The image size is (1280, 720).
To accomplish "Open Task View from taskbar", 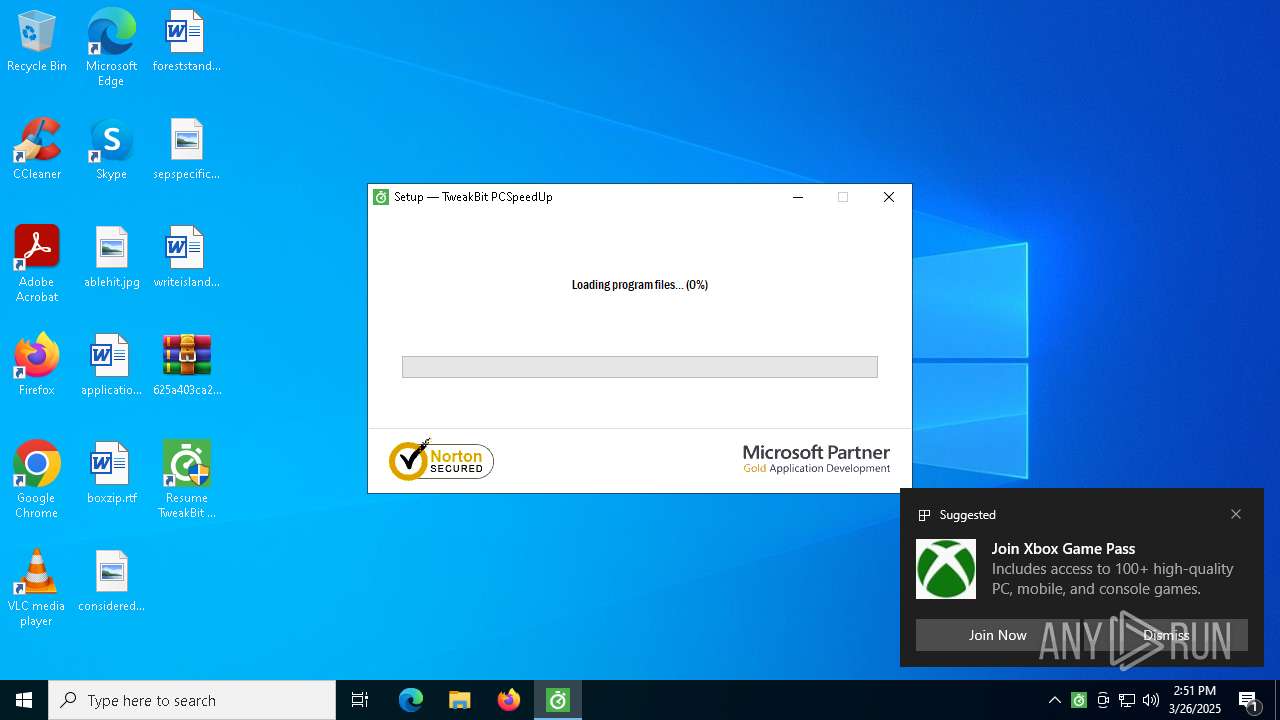I will point(360,700).
